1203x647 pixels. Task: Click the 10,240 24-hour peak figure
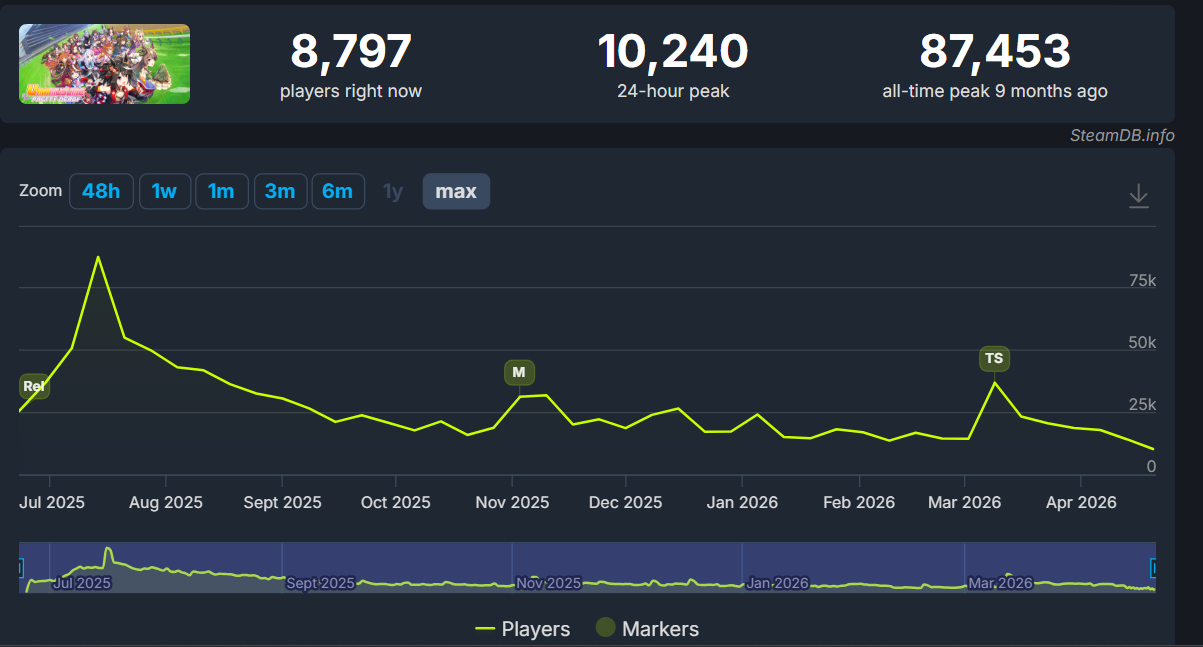pyautogui.click(x=673, y=52)
